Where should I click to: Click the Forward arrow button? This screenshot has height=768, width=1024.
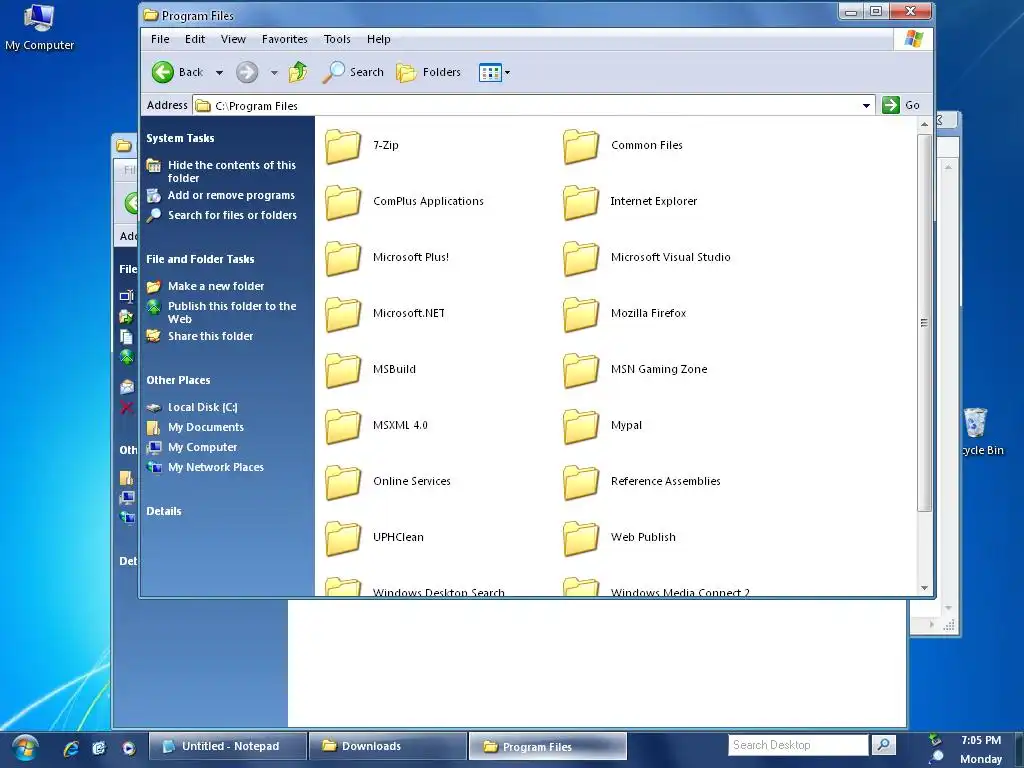pos(247,72)
